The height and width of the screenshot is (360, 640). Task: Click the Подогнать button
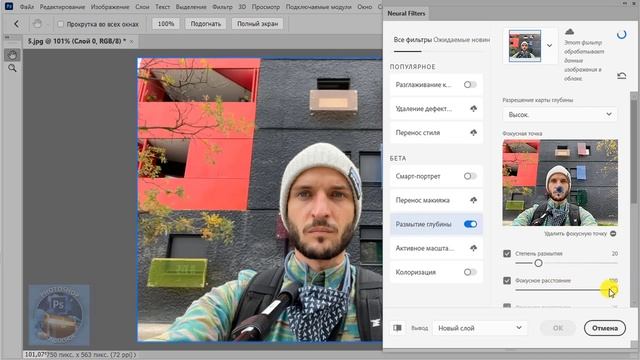[205, 24]
